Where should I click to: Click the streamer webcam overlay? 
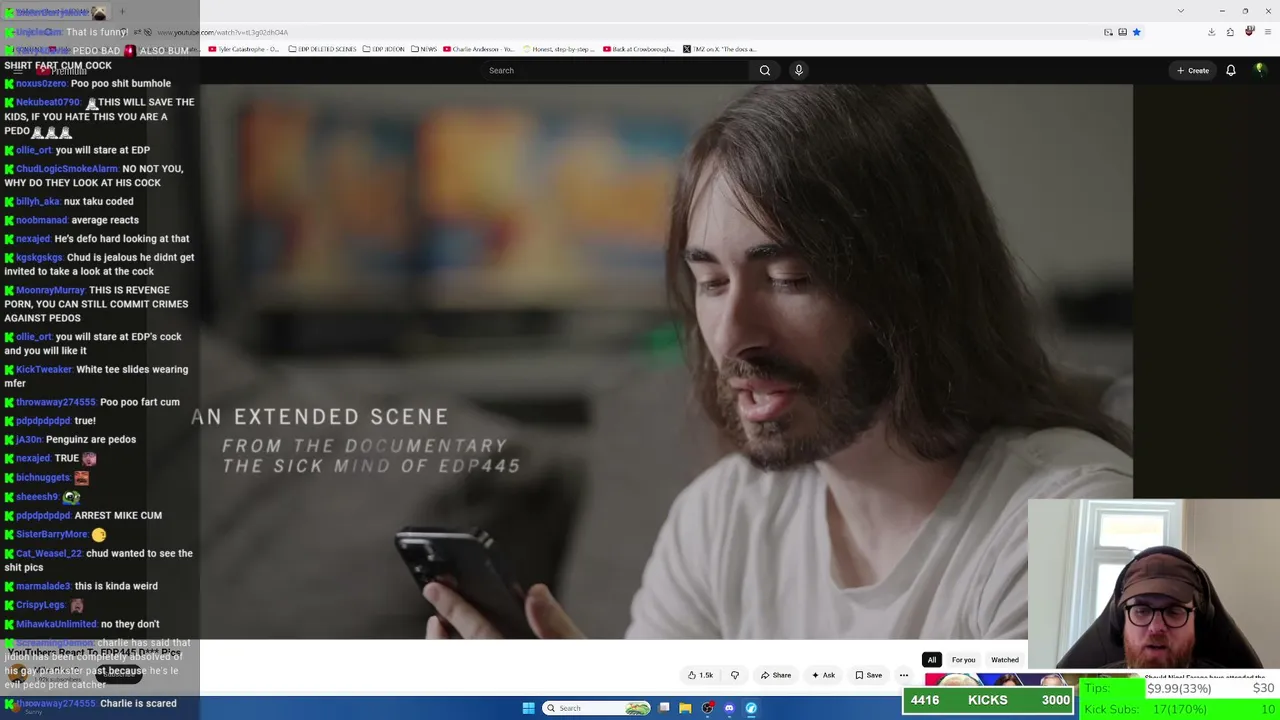[1154, 585]
